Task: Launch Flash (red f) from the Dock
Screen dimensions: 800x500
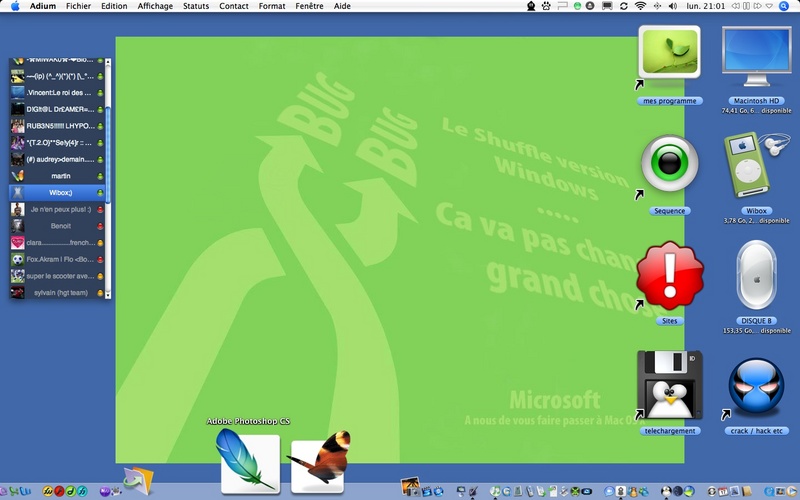Action: pyautogui.click(x=59, y=491)
